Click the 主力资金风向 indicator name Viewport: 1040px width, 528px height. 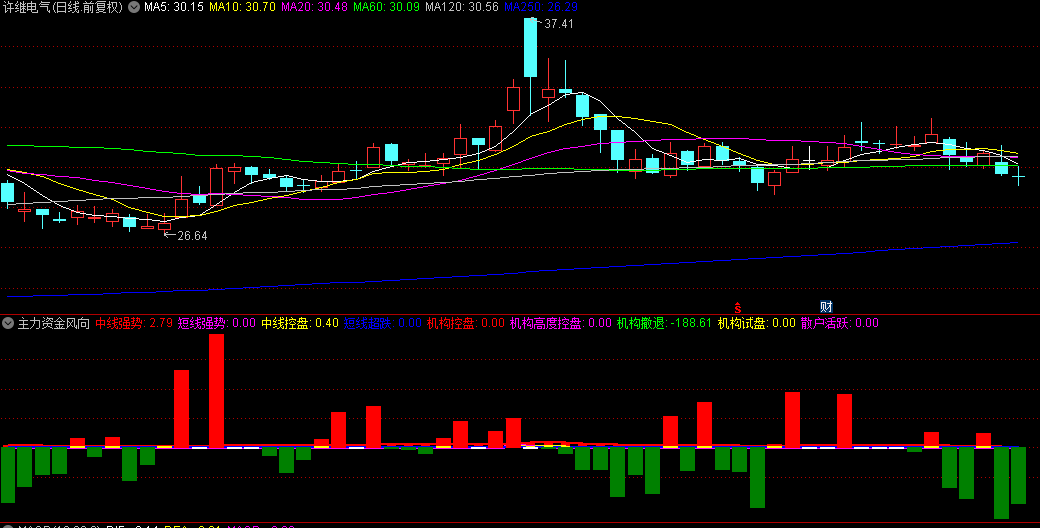pos(54,324)
